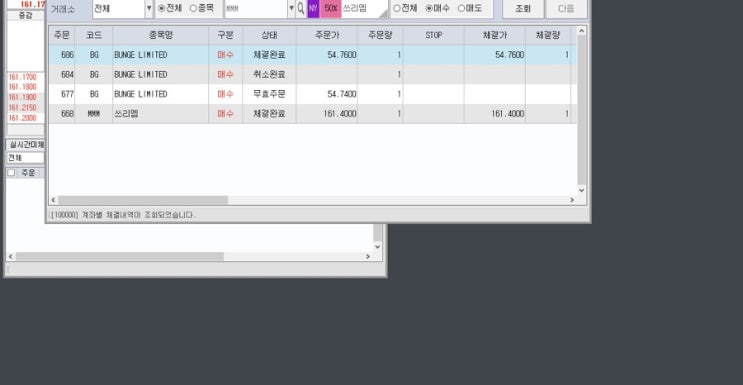Click the pink 50% margin badge

331,9
